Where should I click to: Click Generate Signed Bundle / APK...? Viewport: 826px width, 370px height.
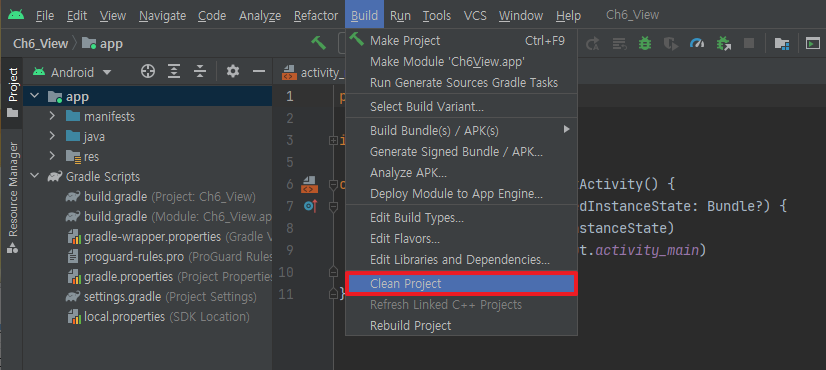click(x=461, y=152)
